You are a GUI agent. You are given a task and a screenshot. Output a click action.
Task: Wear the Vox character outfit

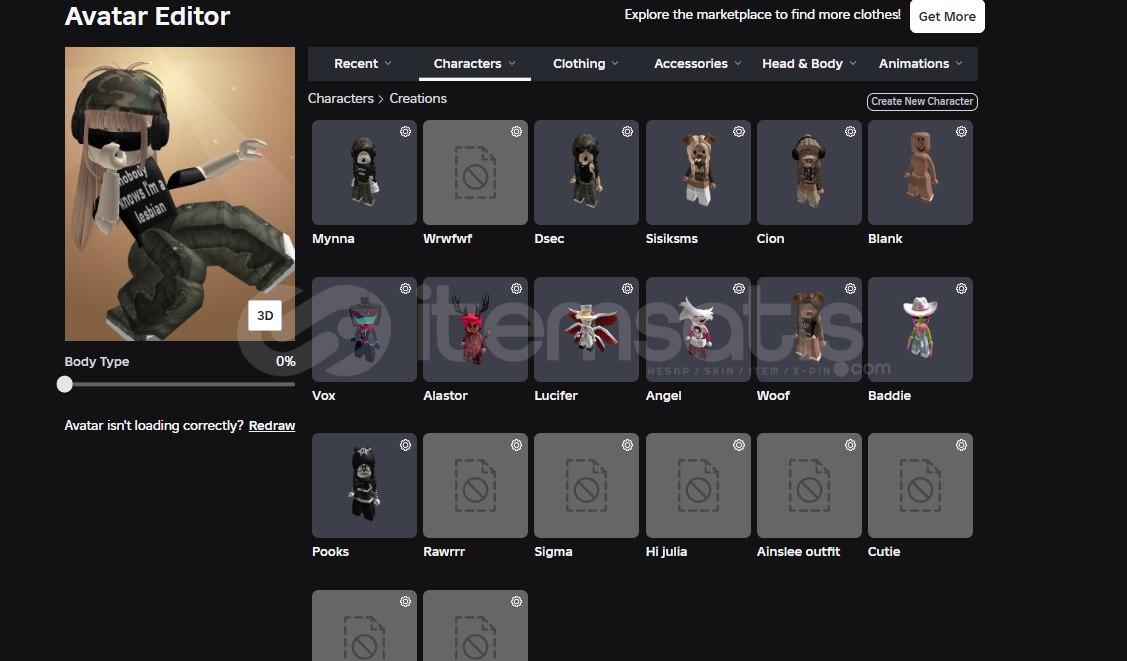364,329
